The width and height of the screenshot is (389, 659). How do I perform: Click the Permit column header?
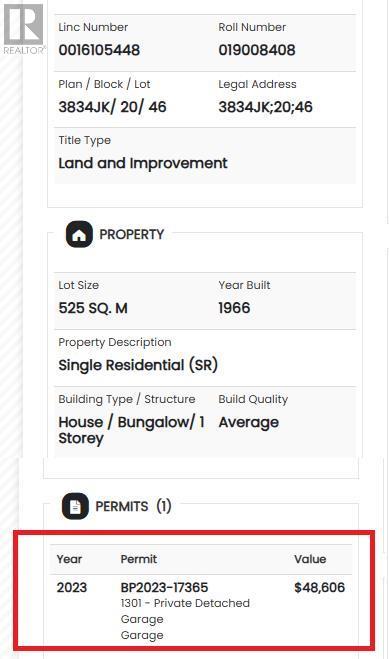139,559
